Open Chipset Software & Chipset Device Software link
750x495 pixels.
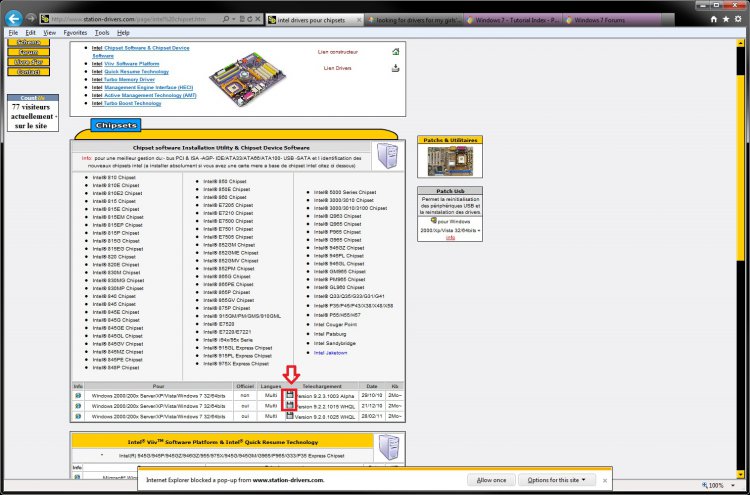tap(141, 52)
